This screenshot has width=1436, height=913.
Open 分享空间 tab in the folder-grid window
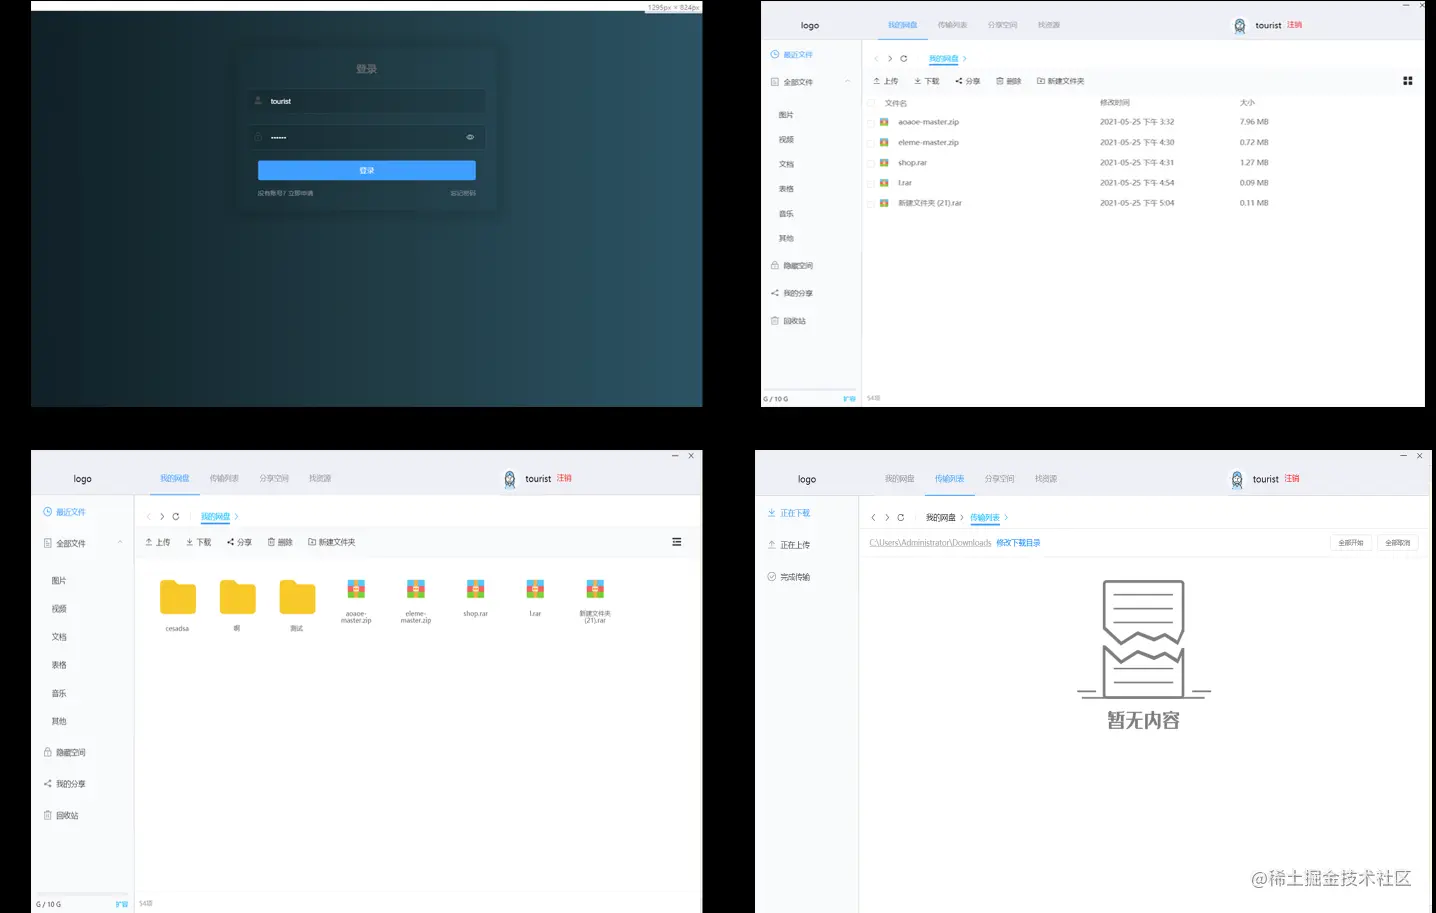[274, 479]
